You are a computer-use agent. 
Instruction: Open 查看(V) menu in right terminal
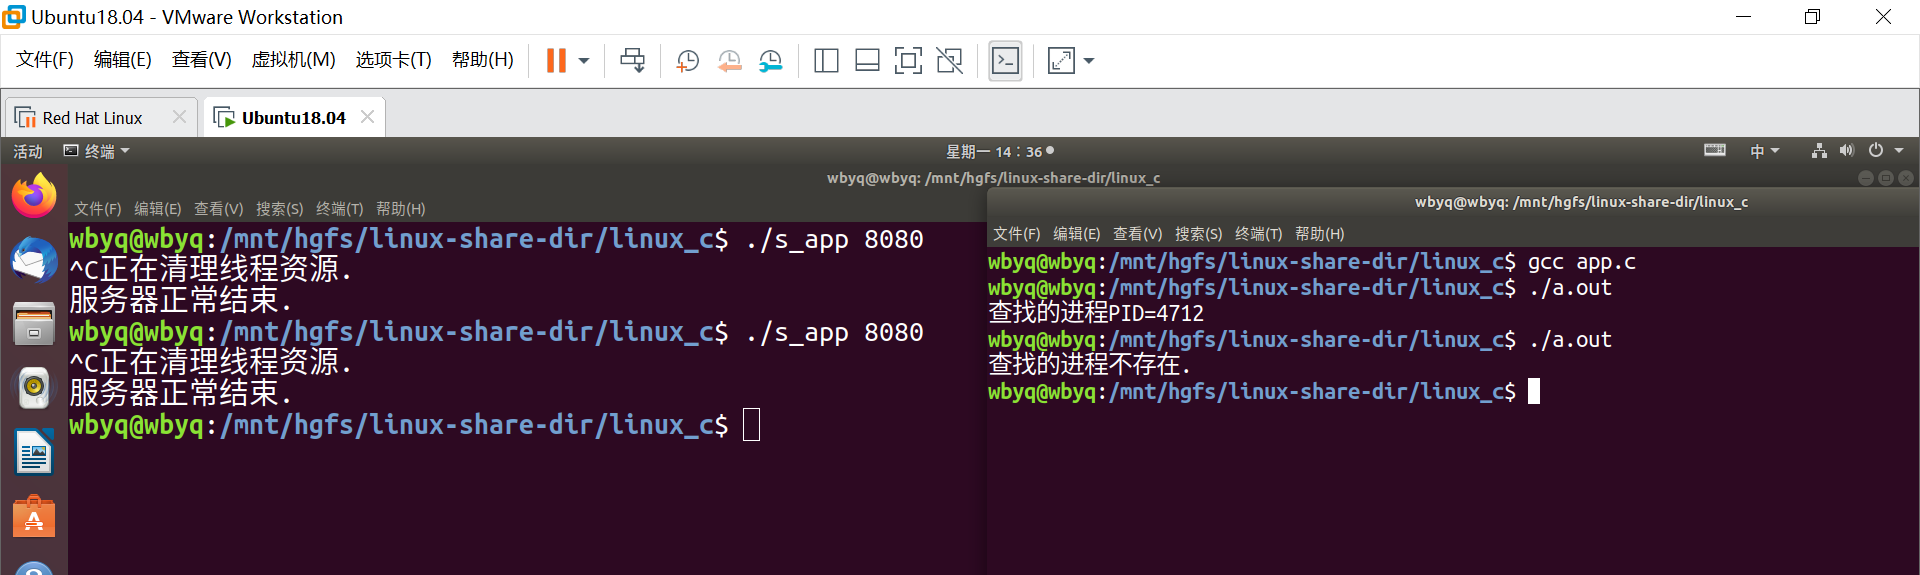(x=1137, y=234)
